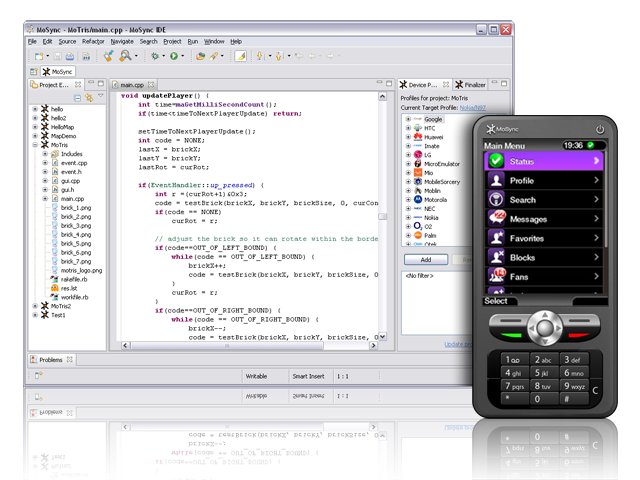Open the Run configurations dropdown arrow
The width and height of the screenshot is (640, 480).
tap(182, 56)
